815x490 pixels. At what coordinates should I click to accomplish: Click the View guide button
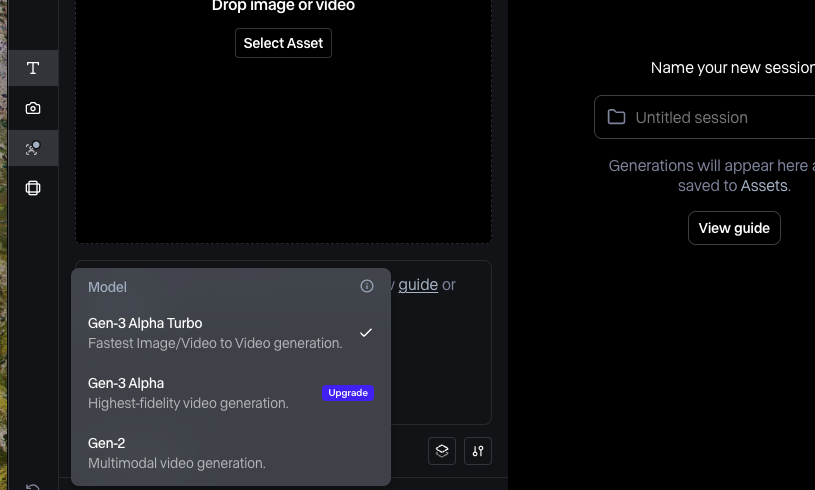coord(734,228)
